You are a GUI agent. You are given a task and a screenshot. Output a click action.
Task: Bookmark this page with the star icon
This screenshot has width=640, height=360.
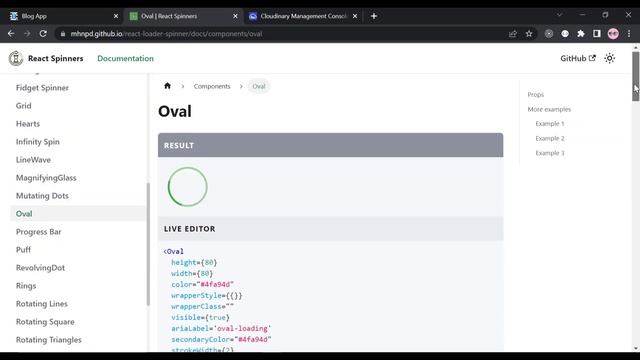(529, 34)
